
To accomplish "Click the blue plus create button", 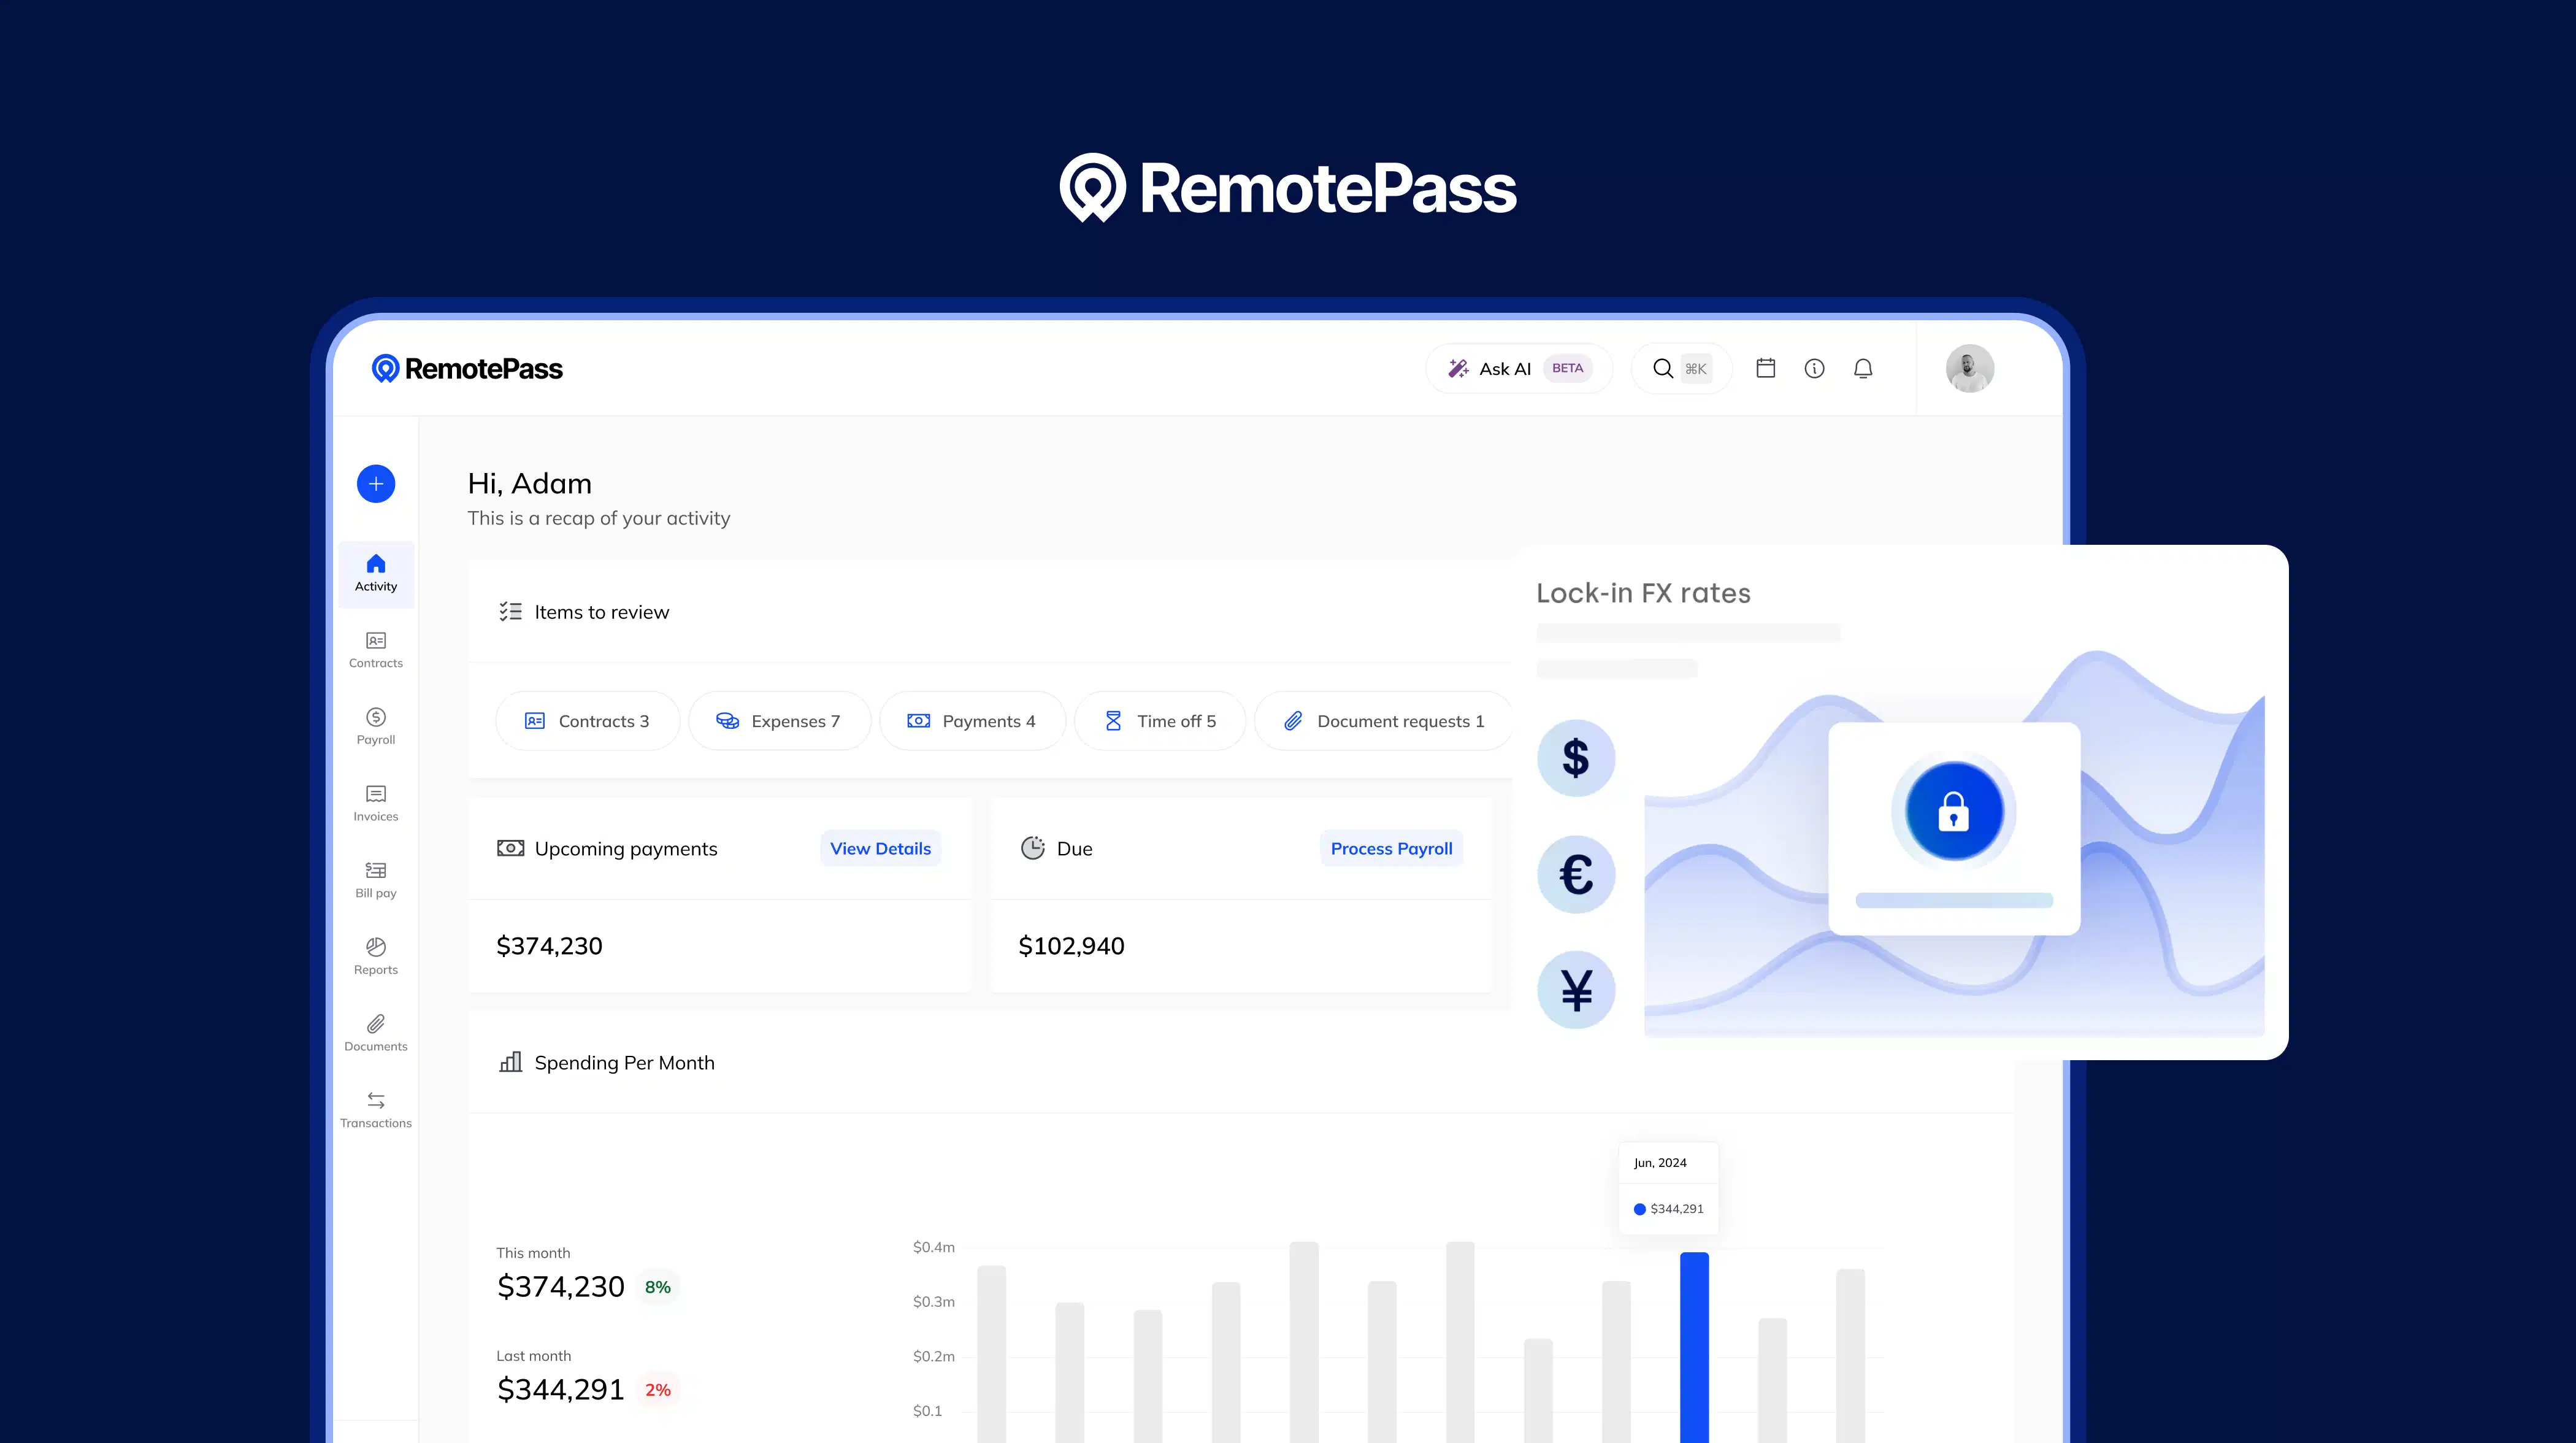I will click(x=376, y=484).
